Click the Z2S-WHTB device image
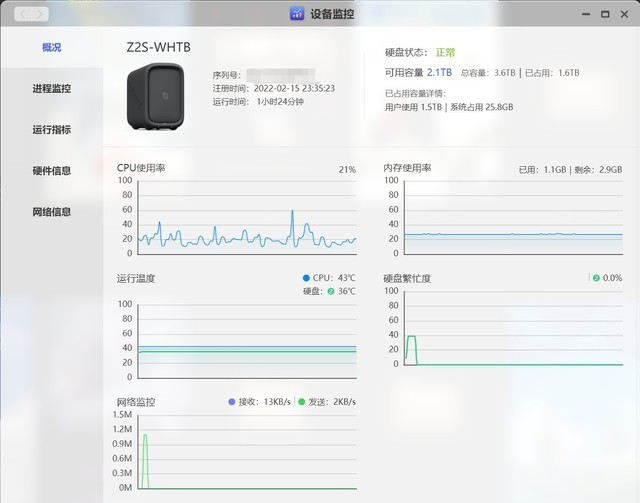Screen dimensions: 640x503 (x=156, y=96)
